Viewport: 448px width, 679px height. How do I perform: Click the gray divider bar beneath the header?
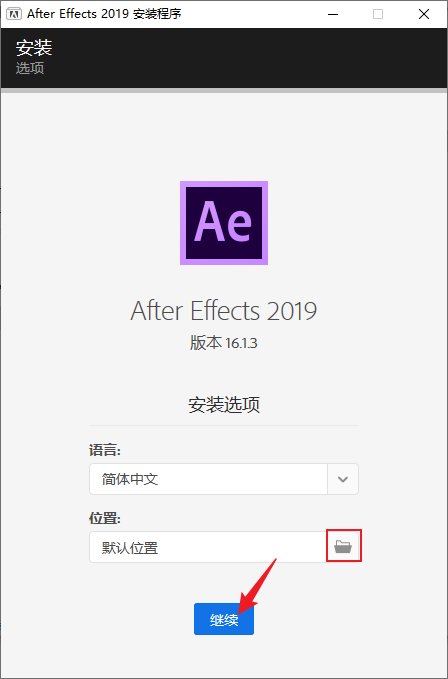pos(224,91)
